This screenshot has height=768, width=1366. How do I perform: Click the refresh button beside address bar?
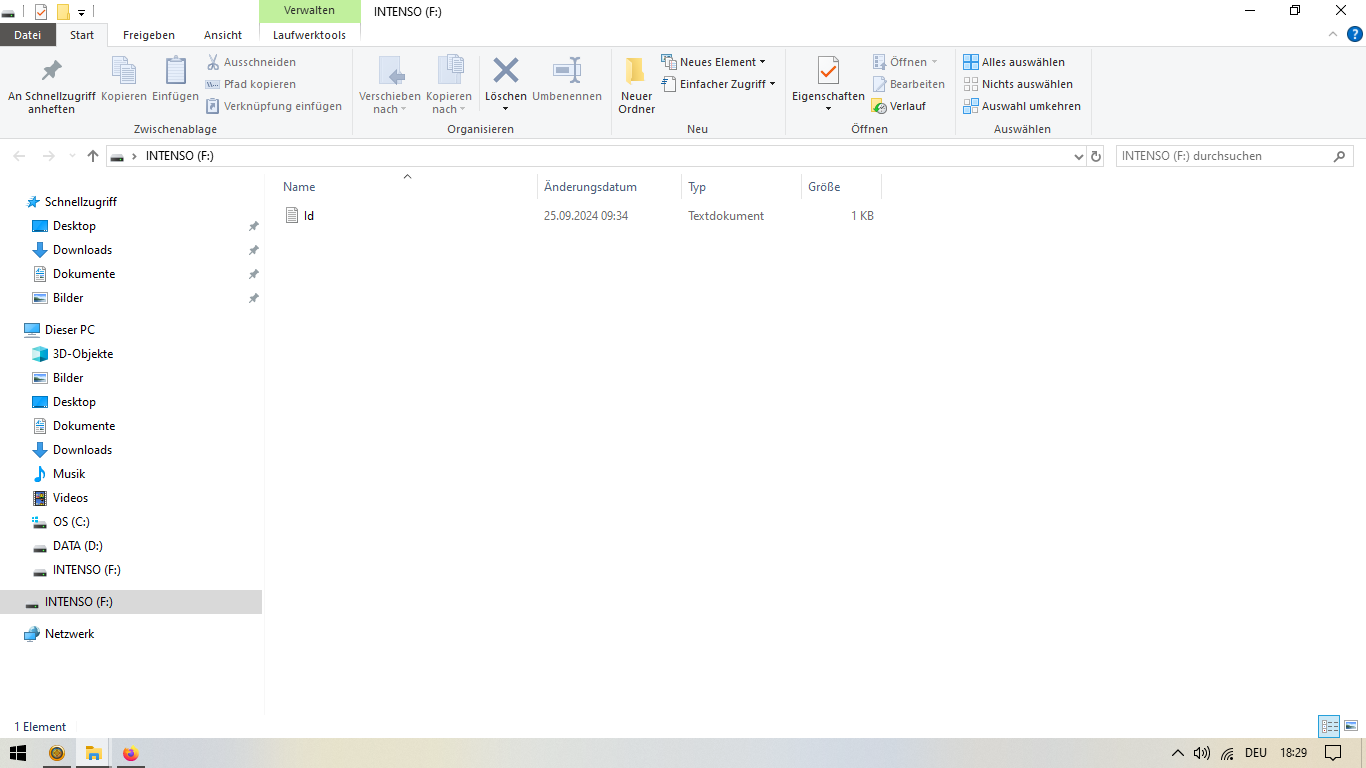(x=1096, y=157)
